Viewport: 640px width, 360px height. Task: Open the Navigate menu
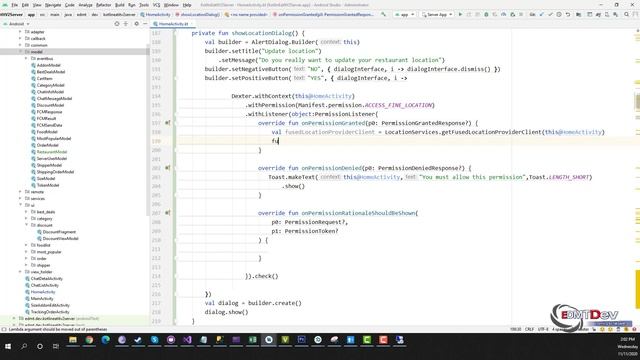tap(53, 5)
